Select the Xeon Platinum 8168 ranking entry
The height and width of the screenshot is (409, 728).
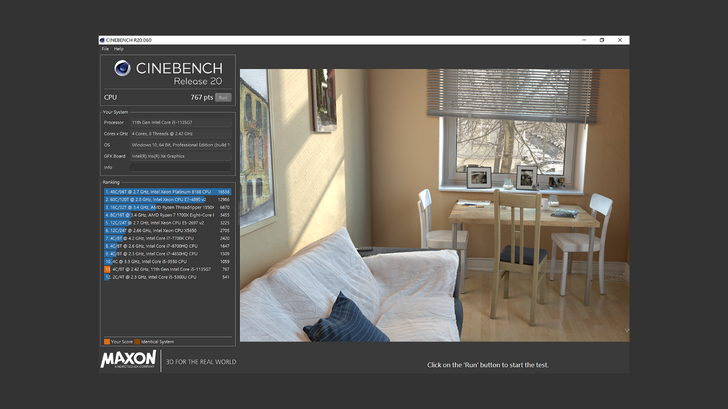coord(167,191)
